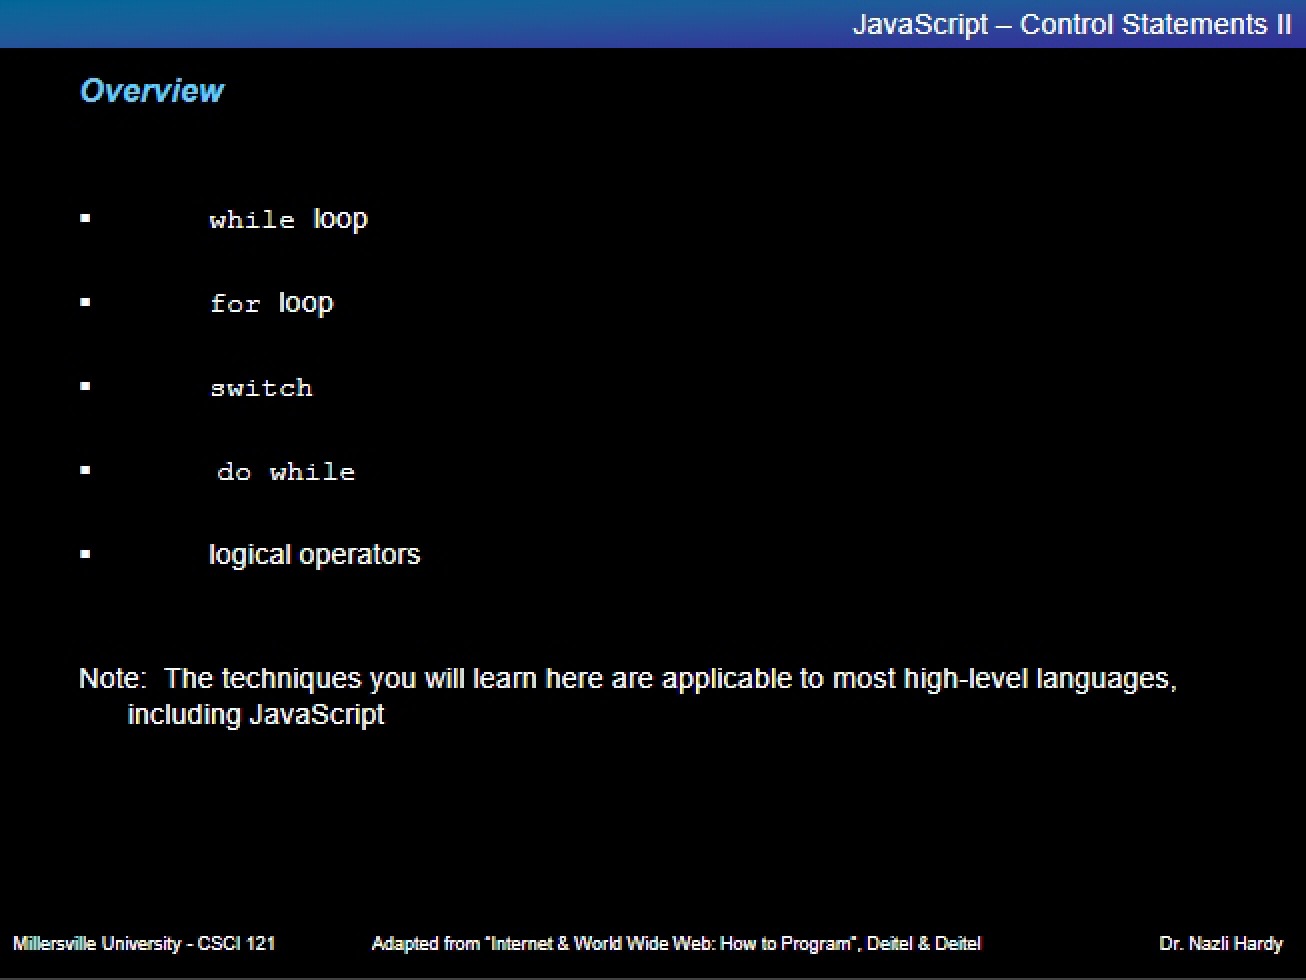Select the 'while loop' bullet text
The height and width of the screenshot is (980, 1306).
click(289, 219)
